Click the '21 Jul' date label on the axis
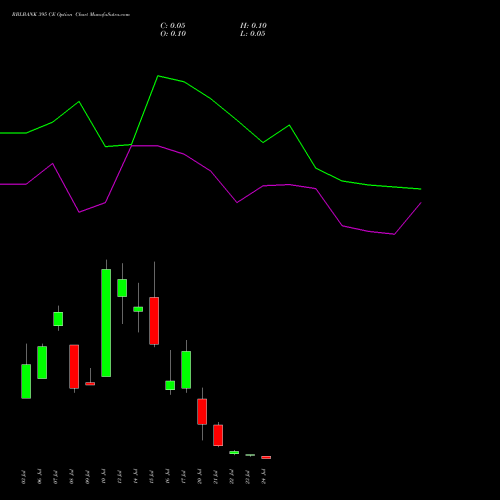This screenshot has width=500, height=500. click(x=216, y=477)
